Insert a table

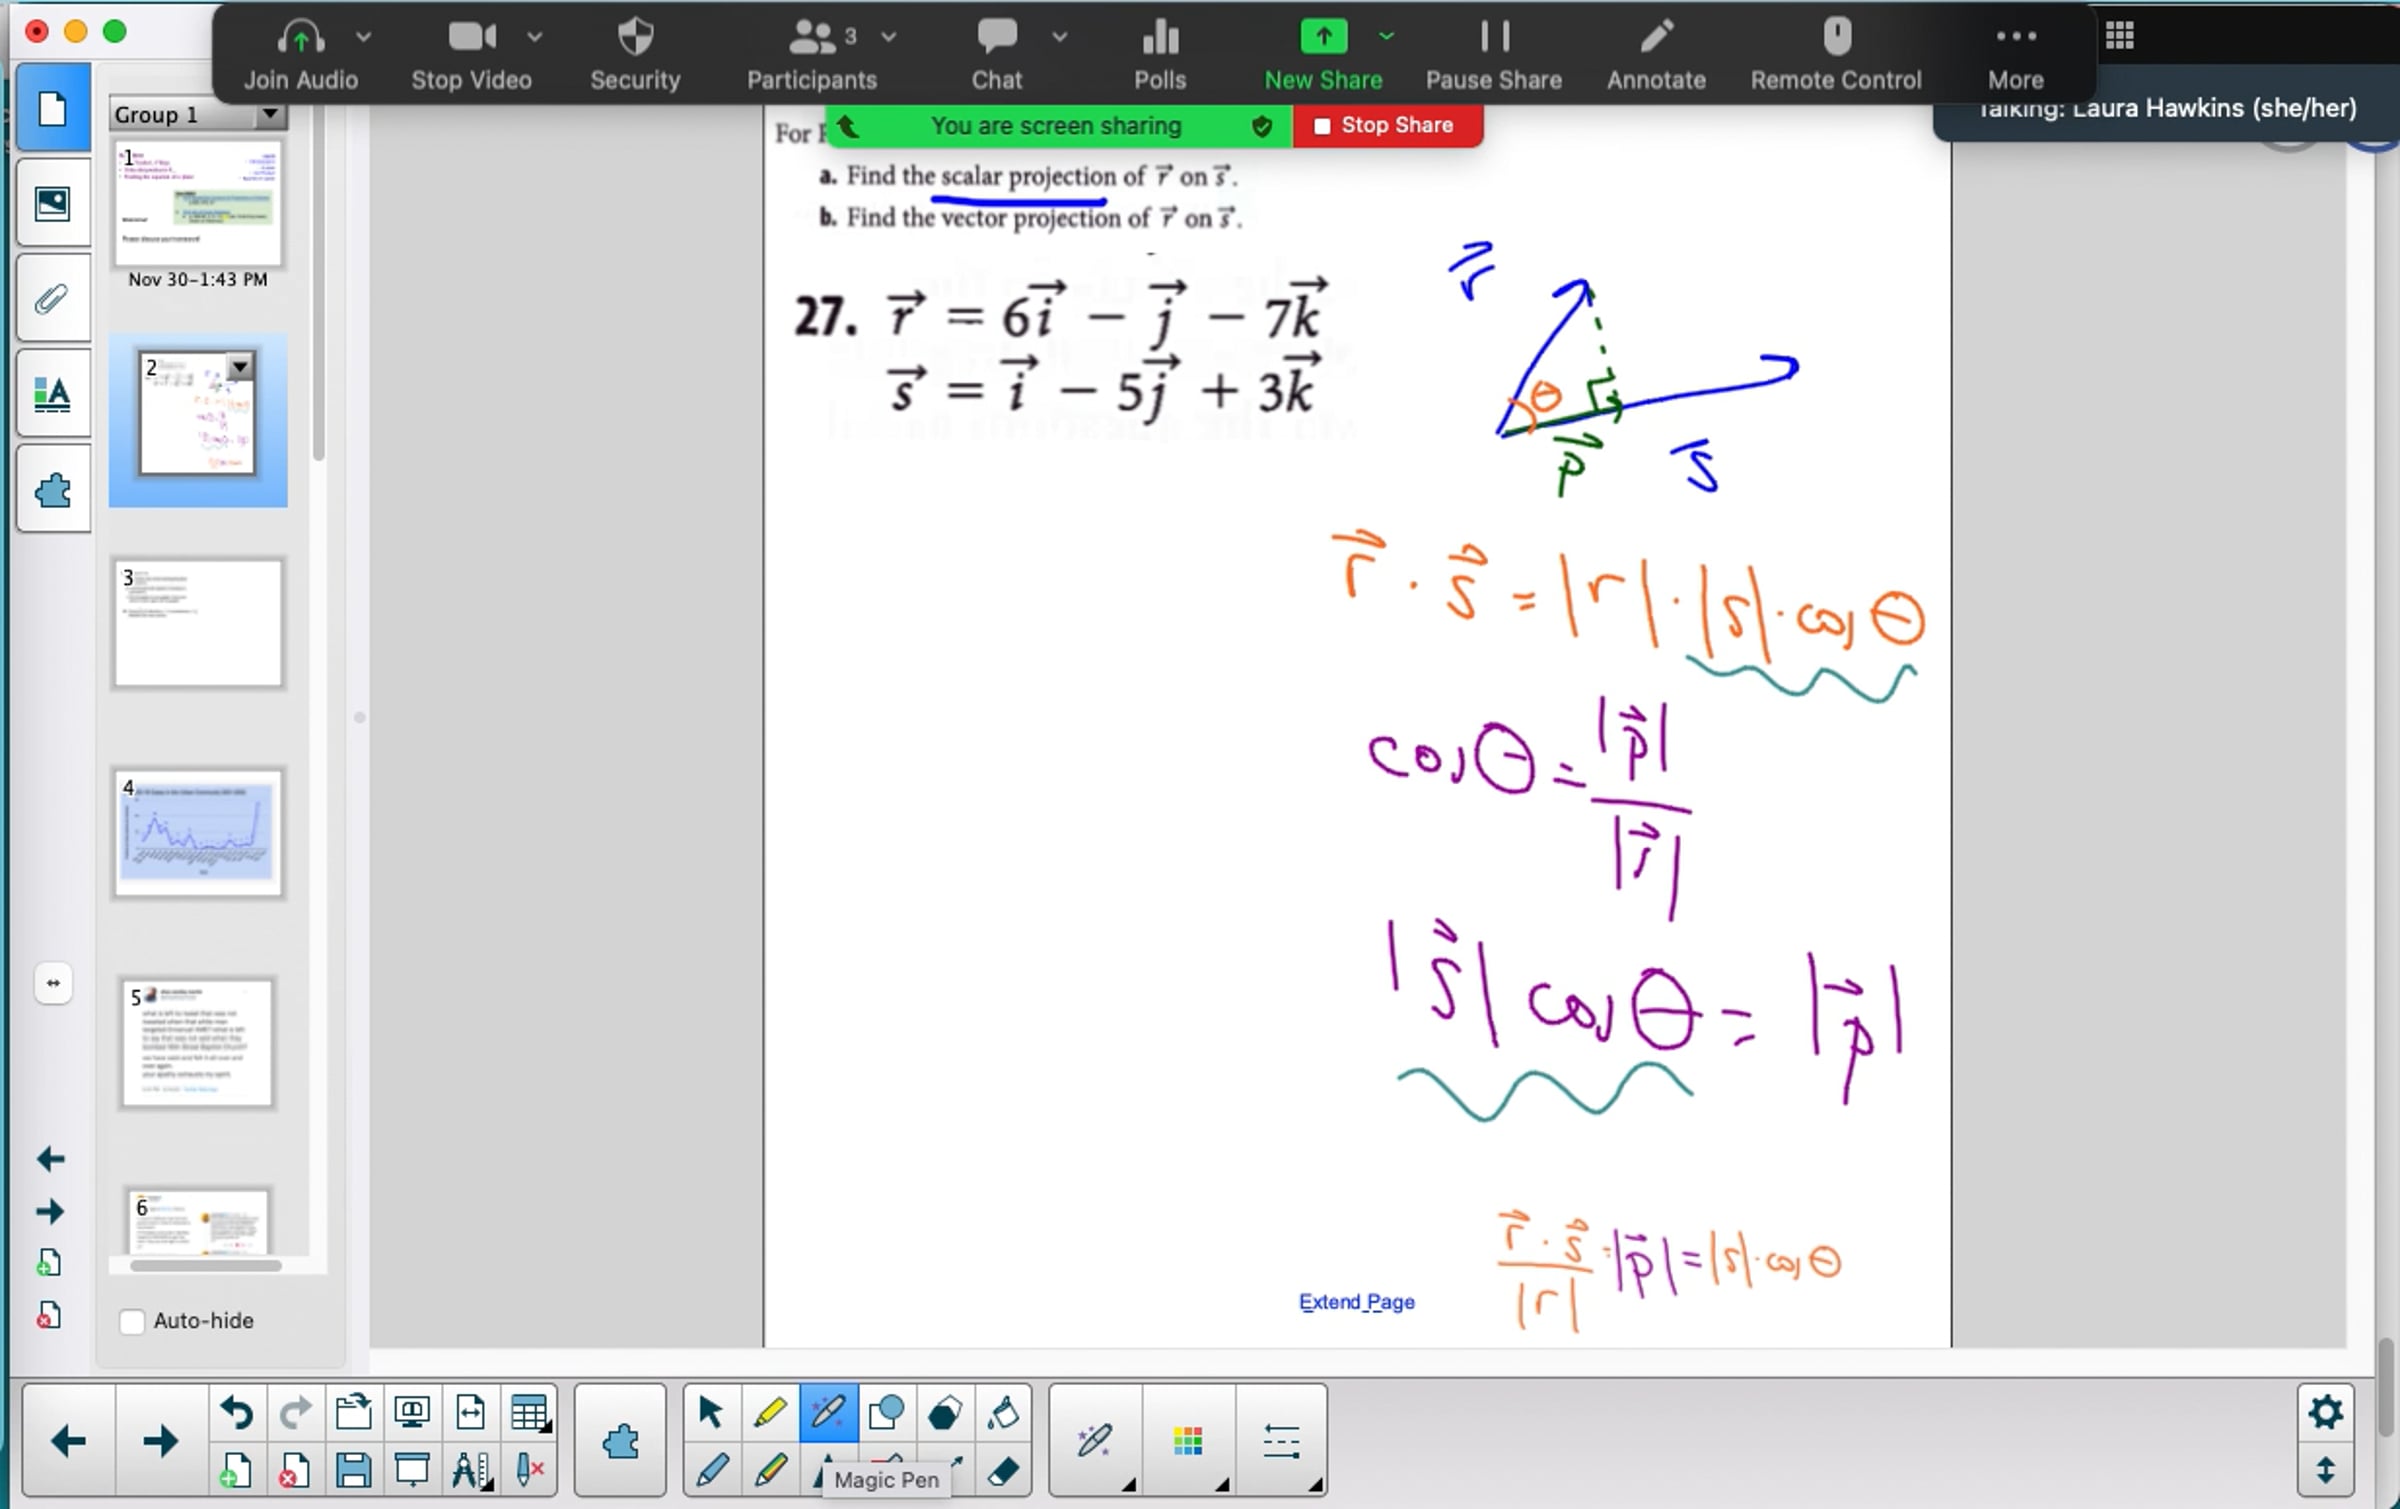pos(528,1412)
